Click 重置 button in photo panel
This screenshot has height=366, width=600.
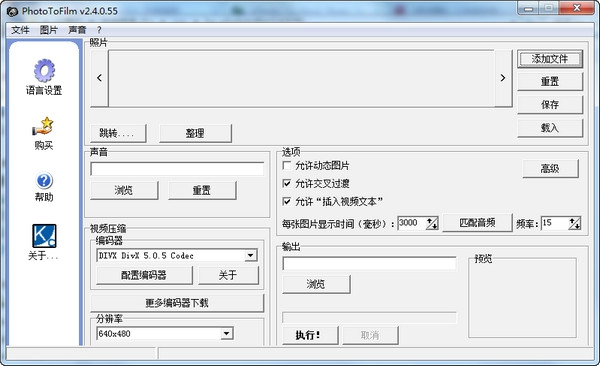point(550,82)
